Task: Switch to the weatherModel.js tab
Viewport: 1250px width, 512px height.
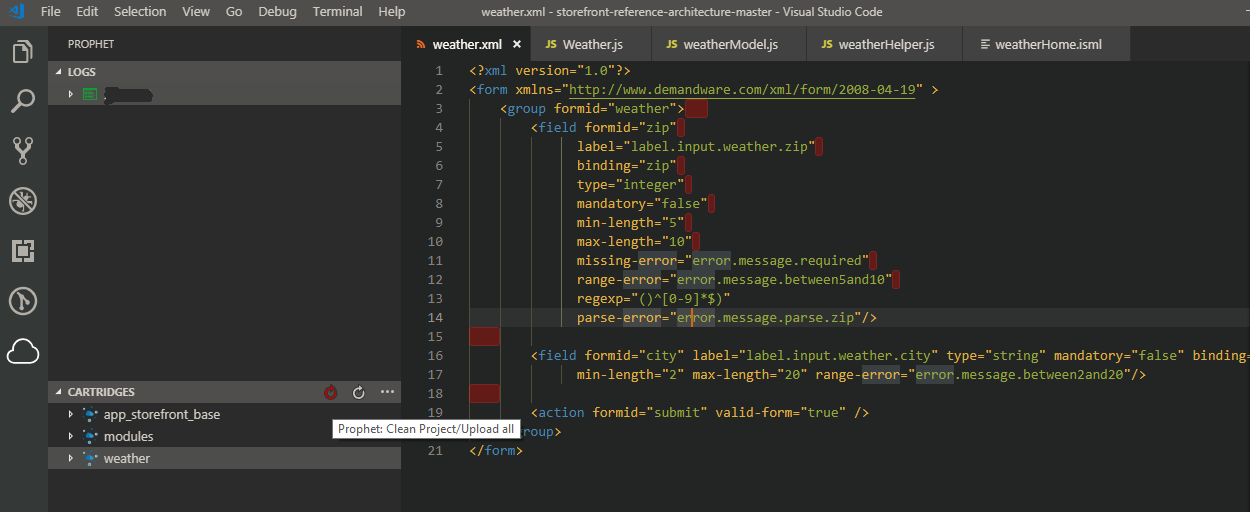Action: (729, 44)
